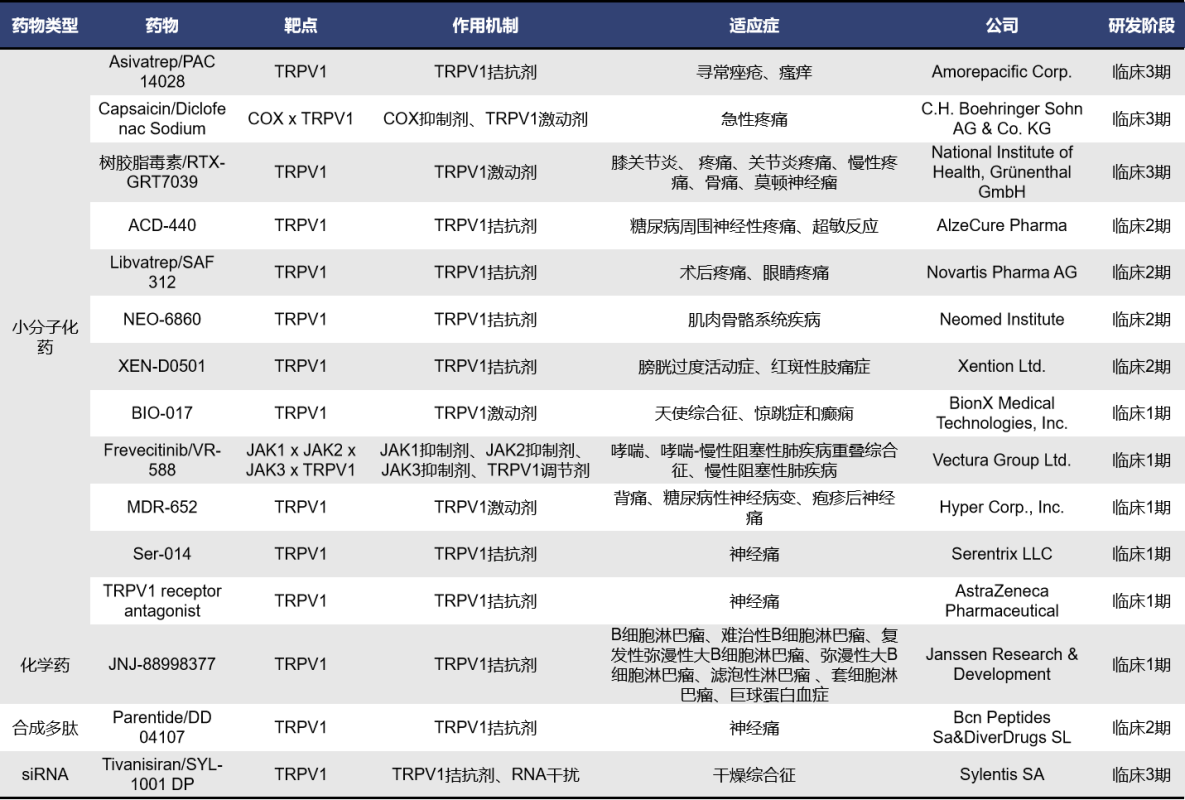Select the Capsaicin/Diclofenac Sodium cell
Image resolution: width=1185 pixels, height=800 pixels.
pos(162,119)
